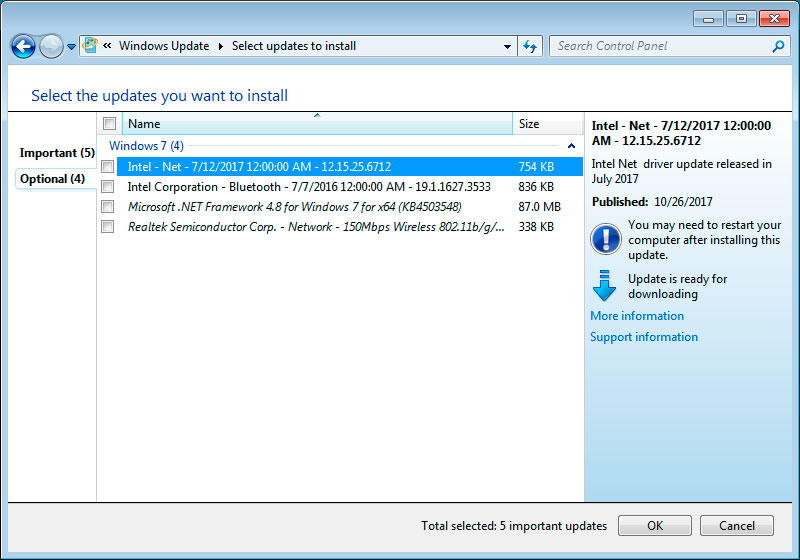Screen dimensions: 800x560
Task: Check the Intel Corporation Bluetooth update checkbox
Action: coord(108,187)
